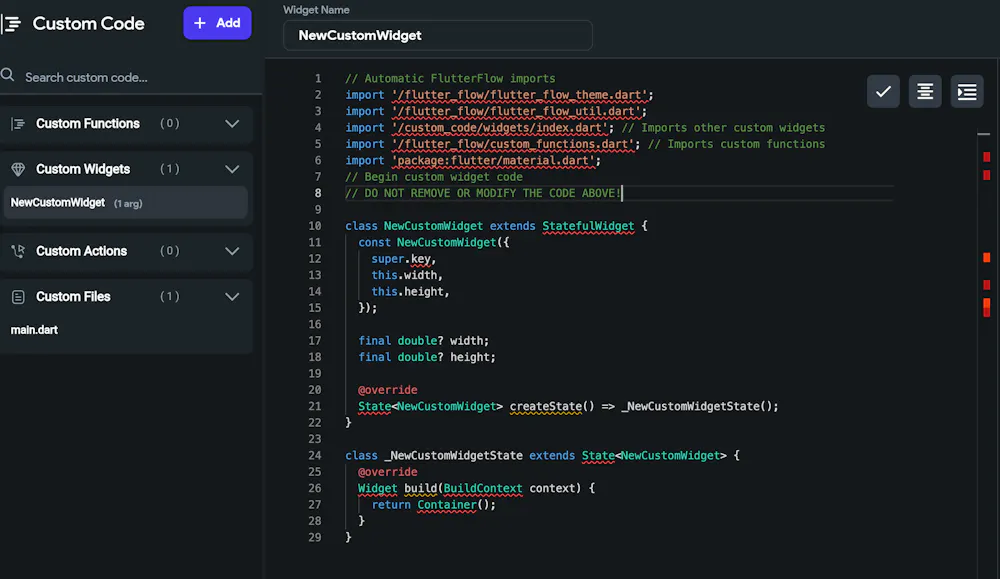The image size is (1000, 579).
Task: Click the Custom Files document icon
Action: (x=18, y=297)
